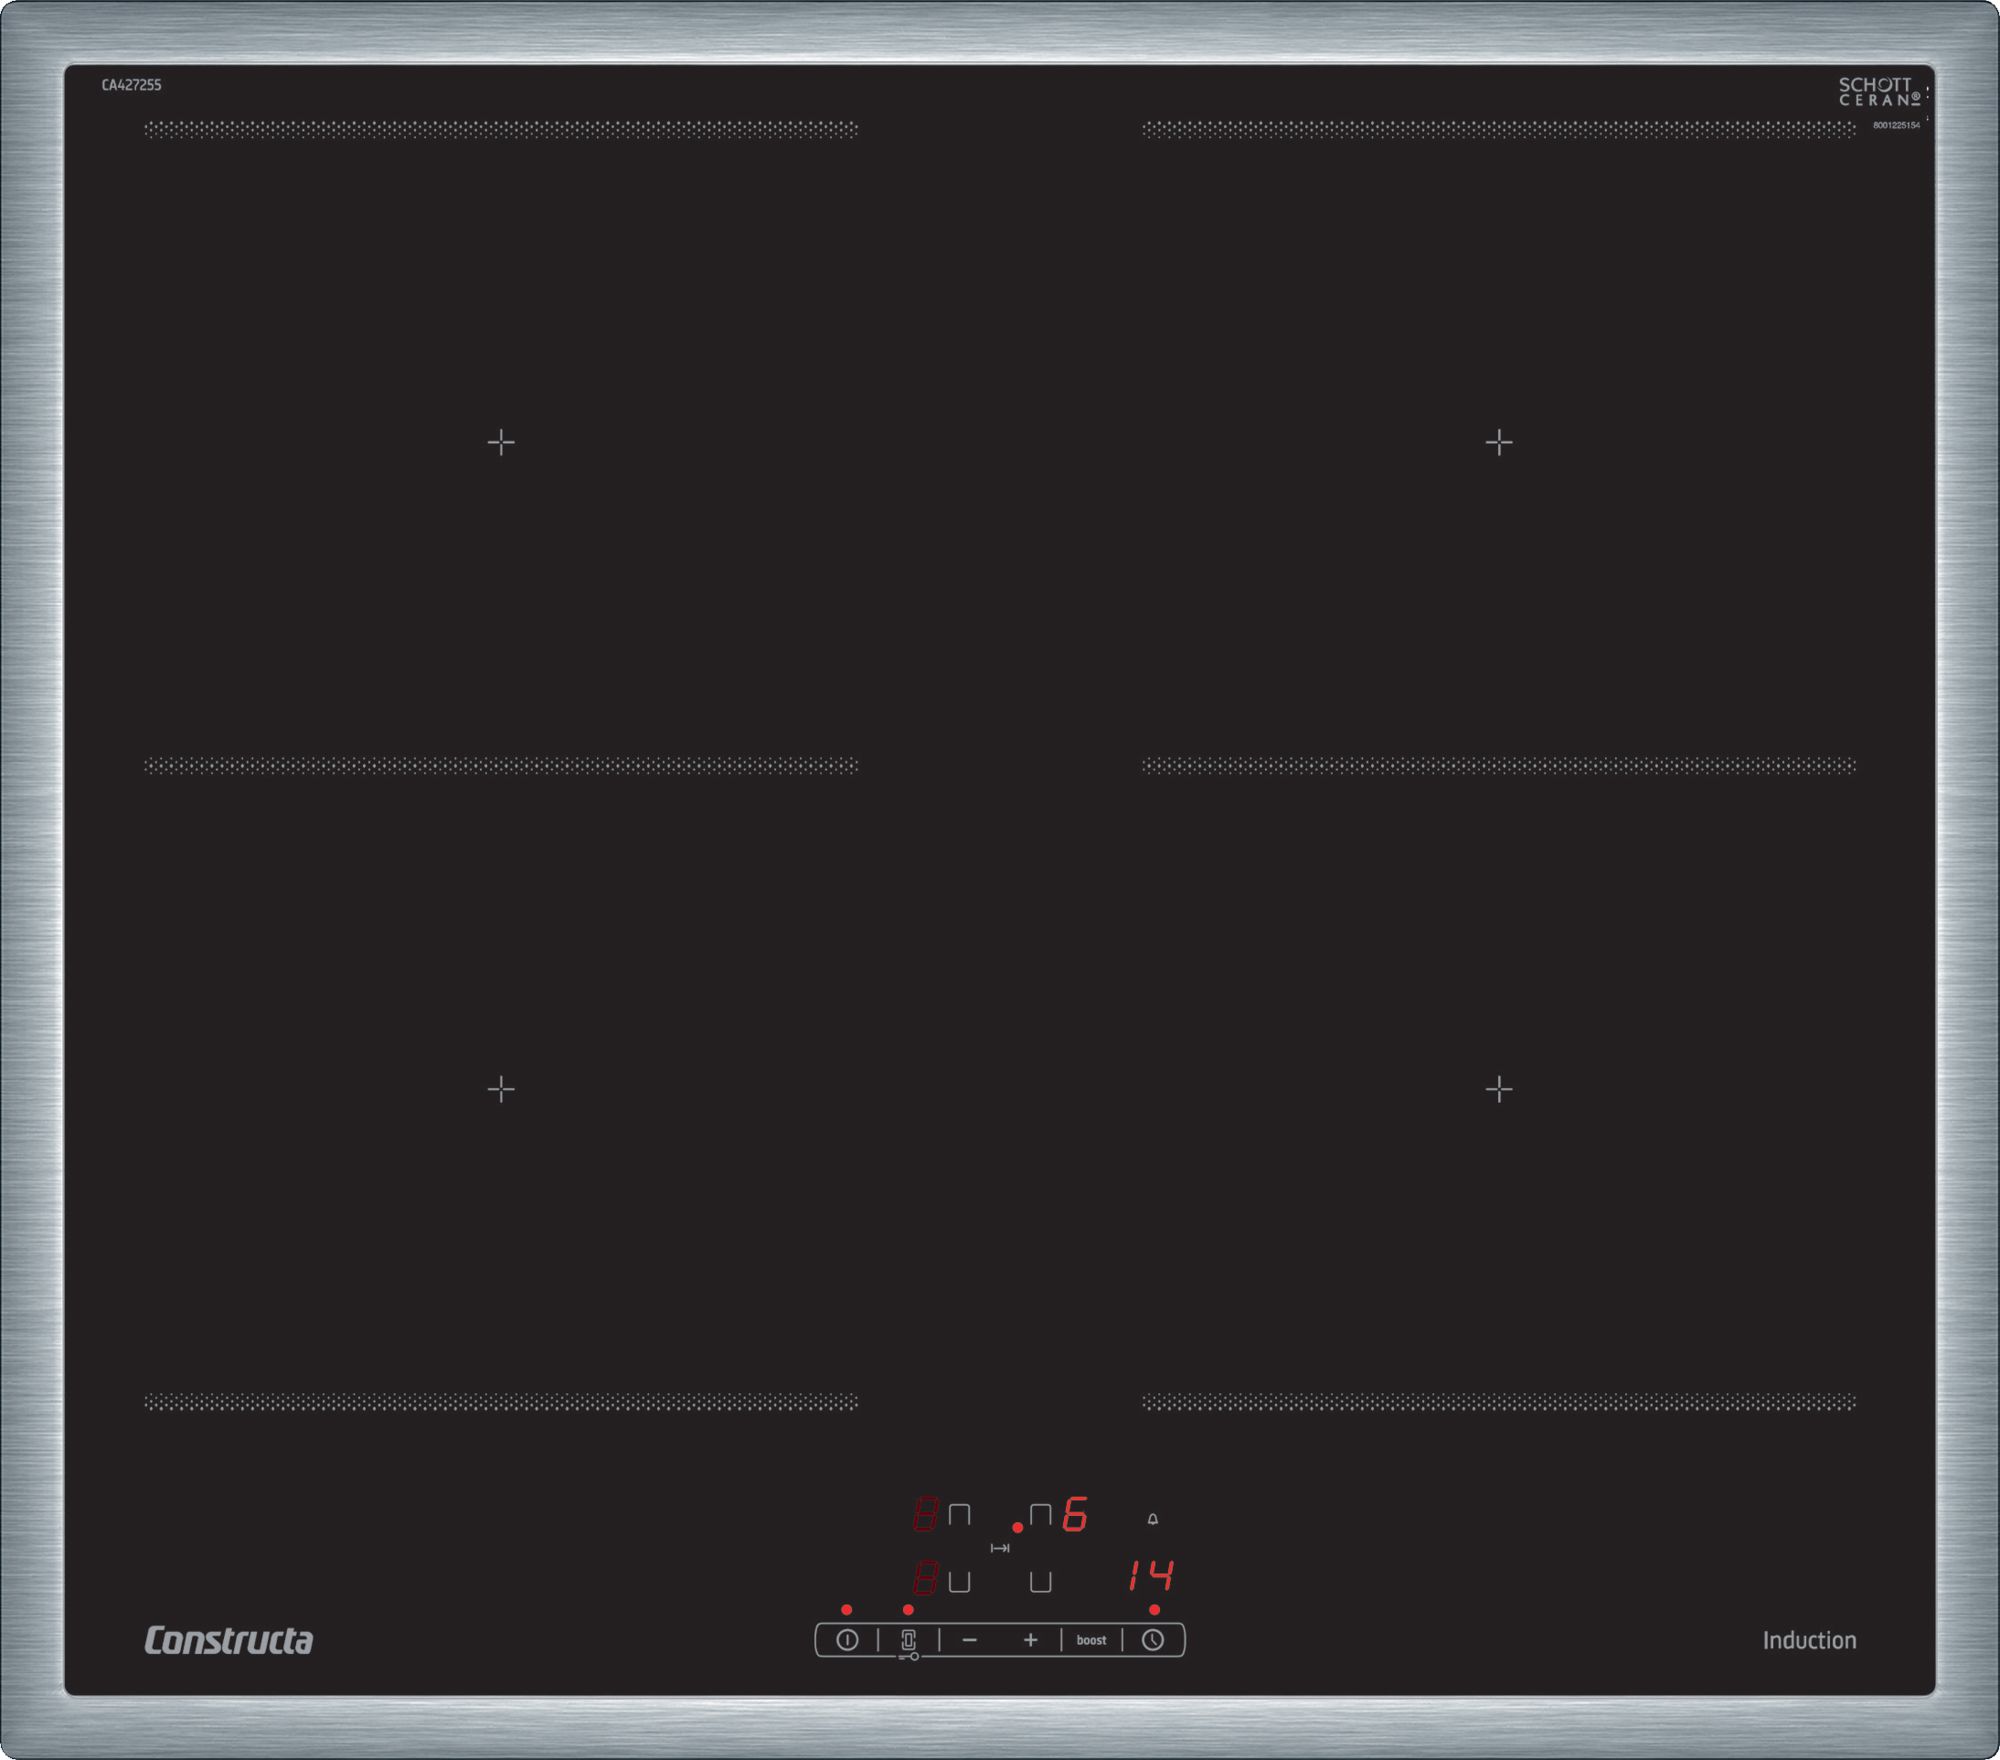Decrease heat with the minus key
This screenshot has height=1760, width=2000.
coord(969,1640)
